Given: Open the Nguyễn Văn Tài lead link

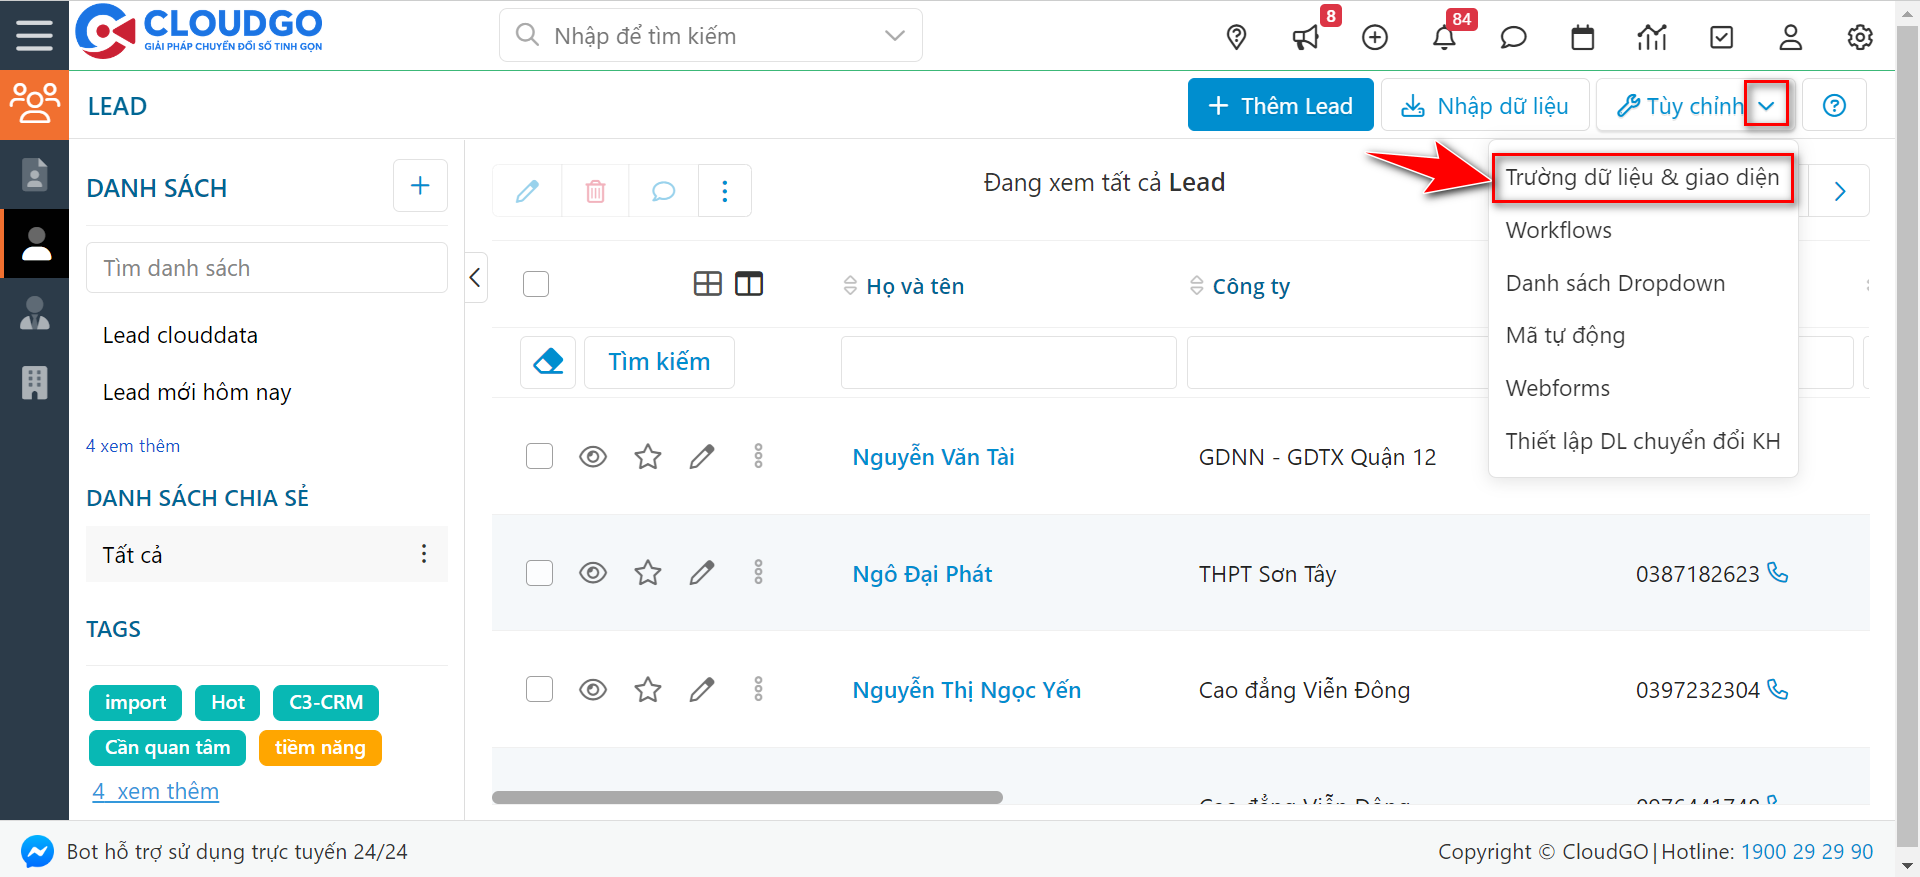Looking at the screenshot, I should pyautogui.click(x=933, y=457).
